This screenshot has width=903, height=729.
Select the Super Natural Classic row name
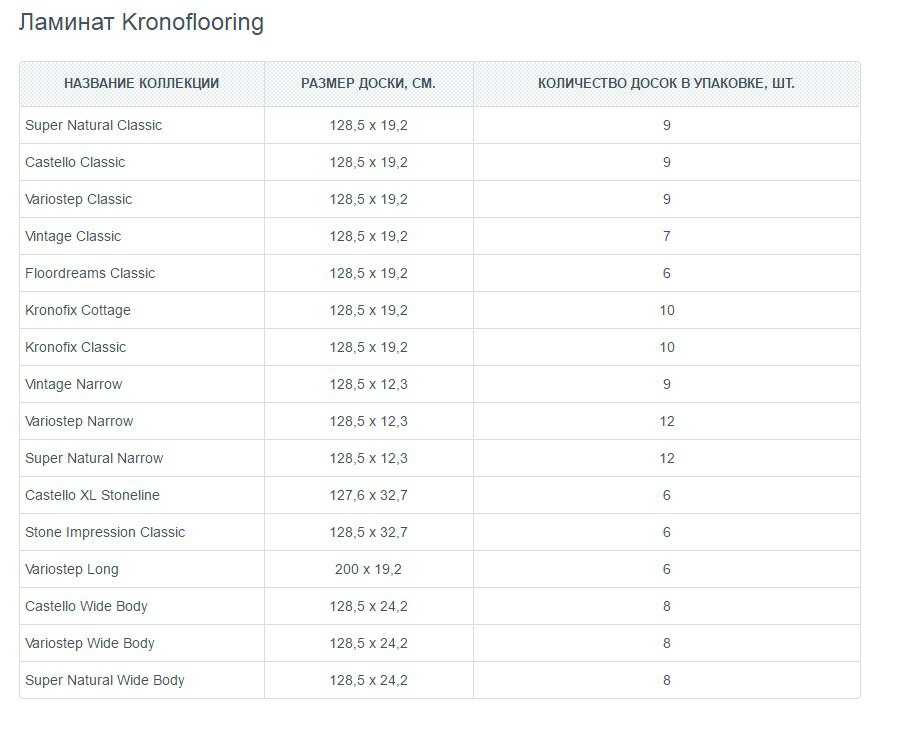coord(93,125)
